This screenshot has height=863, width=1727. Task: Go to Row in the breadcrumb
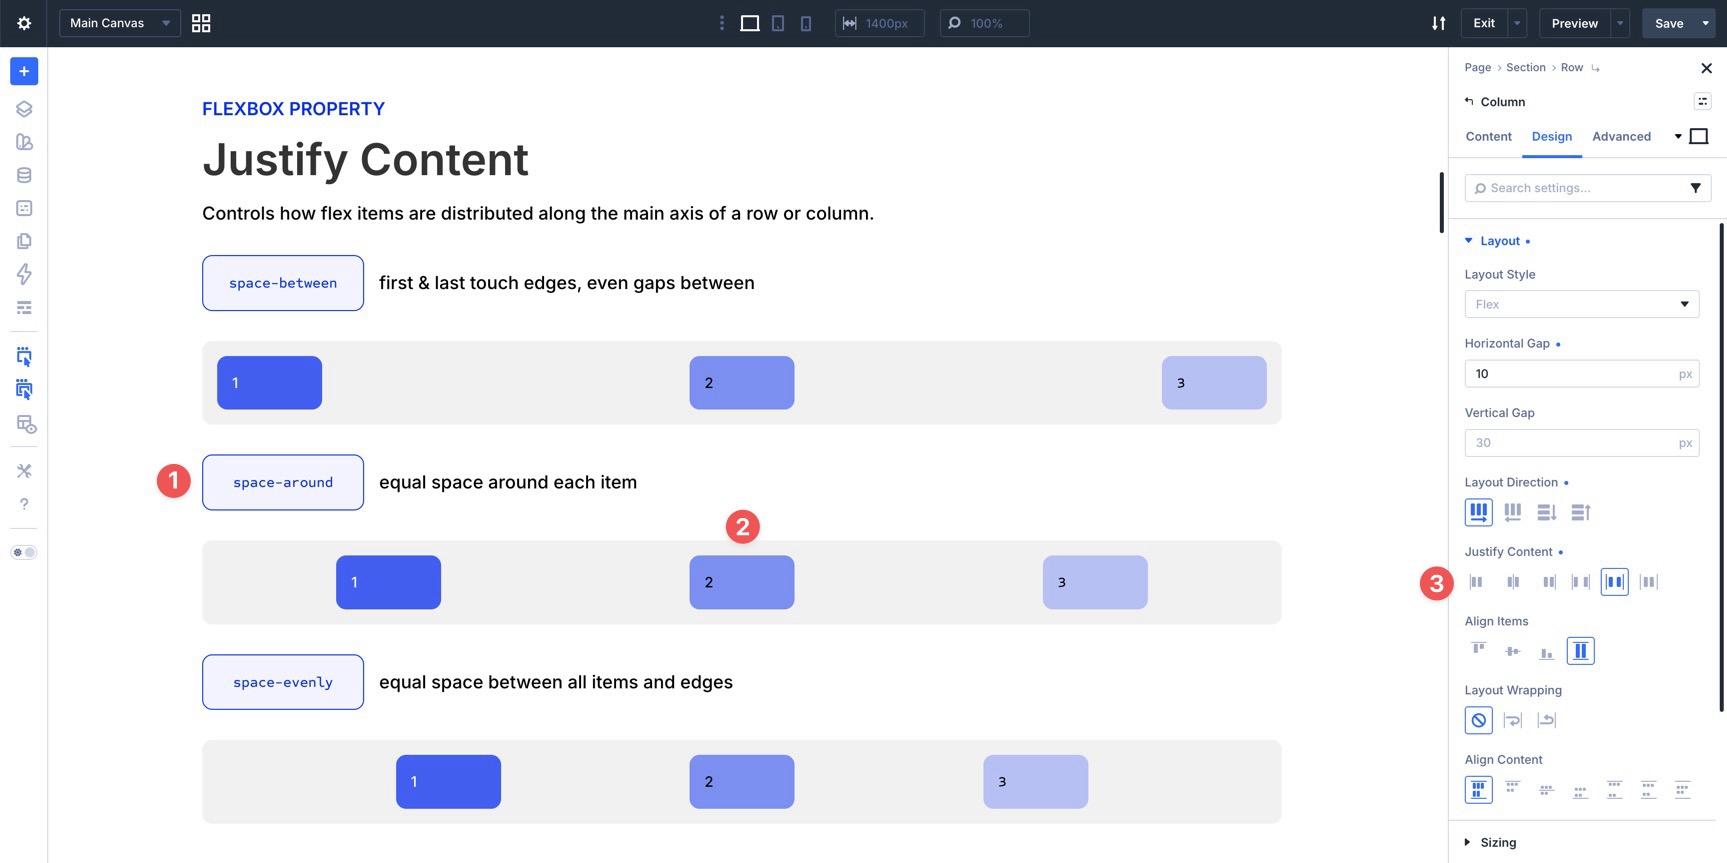[1571, 68]
